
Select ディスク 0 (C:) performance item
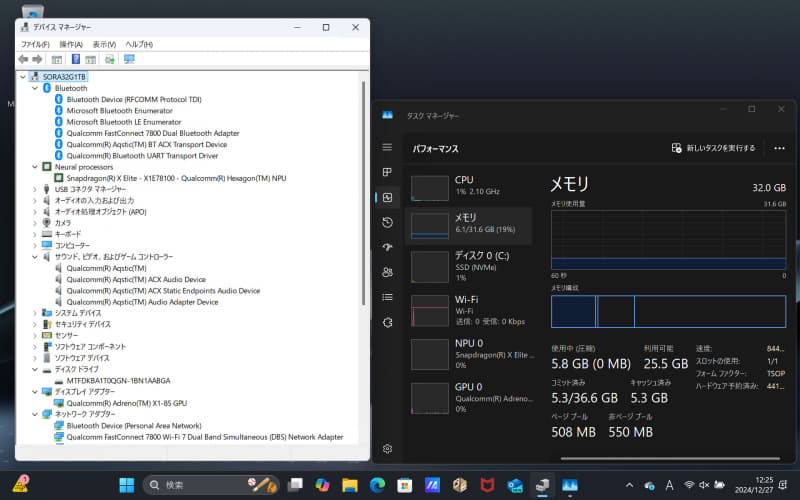468,267
